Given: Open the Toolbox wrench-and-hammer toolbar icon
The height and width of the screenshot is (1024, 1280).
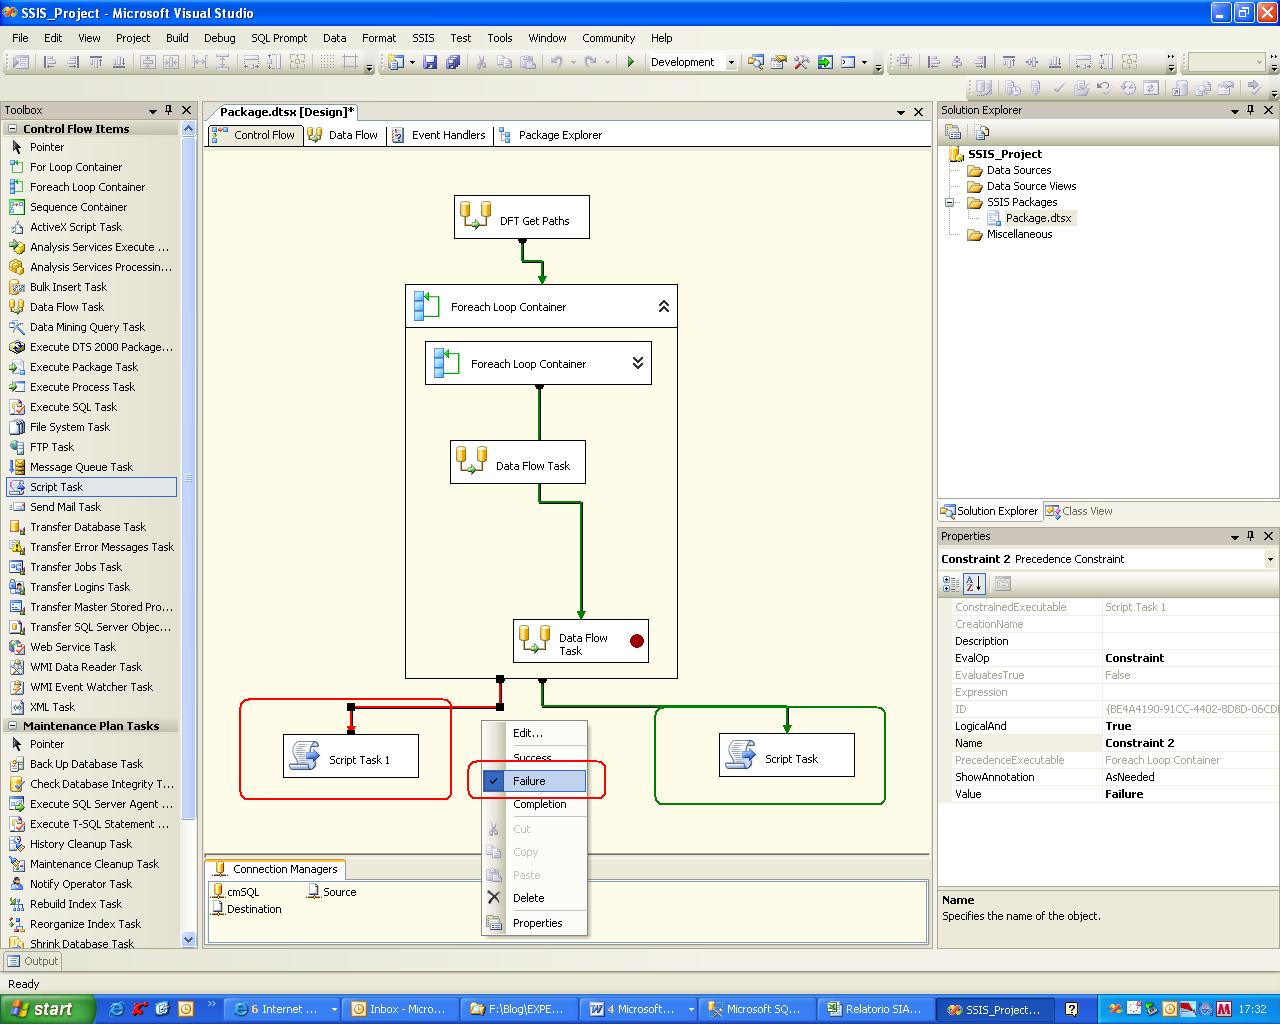Looking at the screenshot, I should click(801, 62).
